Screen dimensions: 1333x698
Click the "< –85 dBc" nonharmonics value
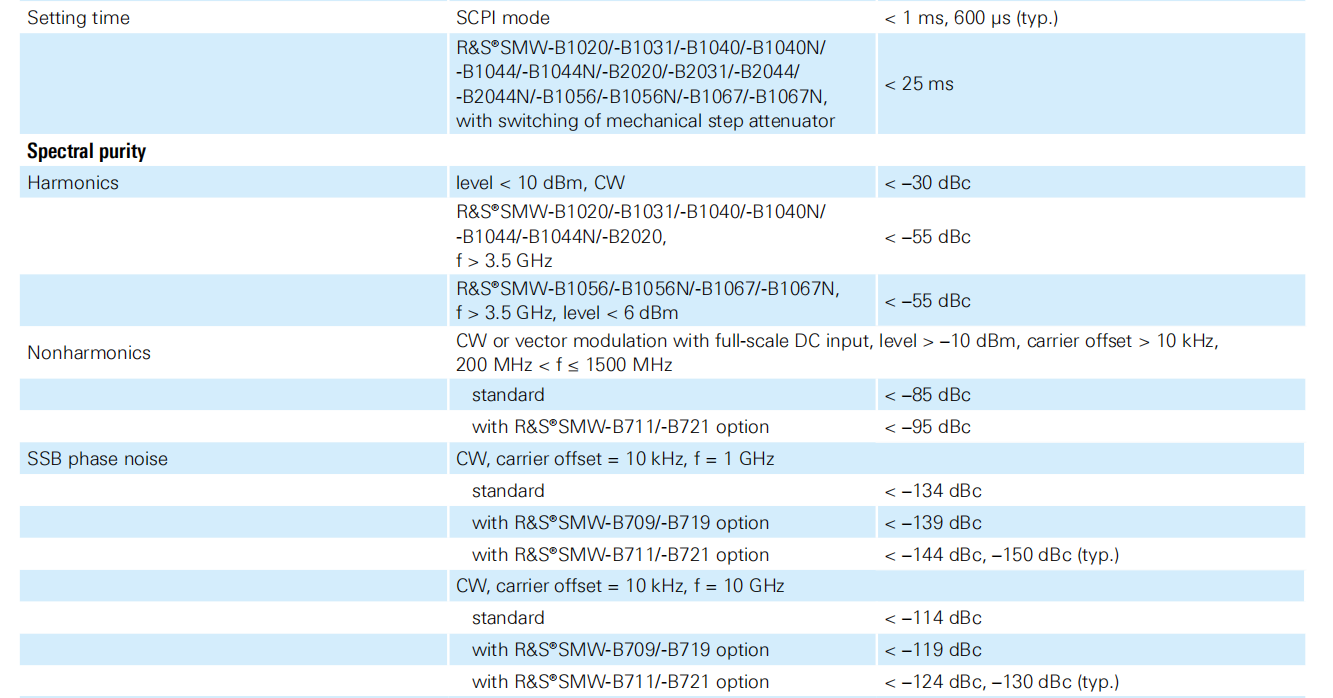927,395
